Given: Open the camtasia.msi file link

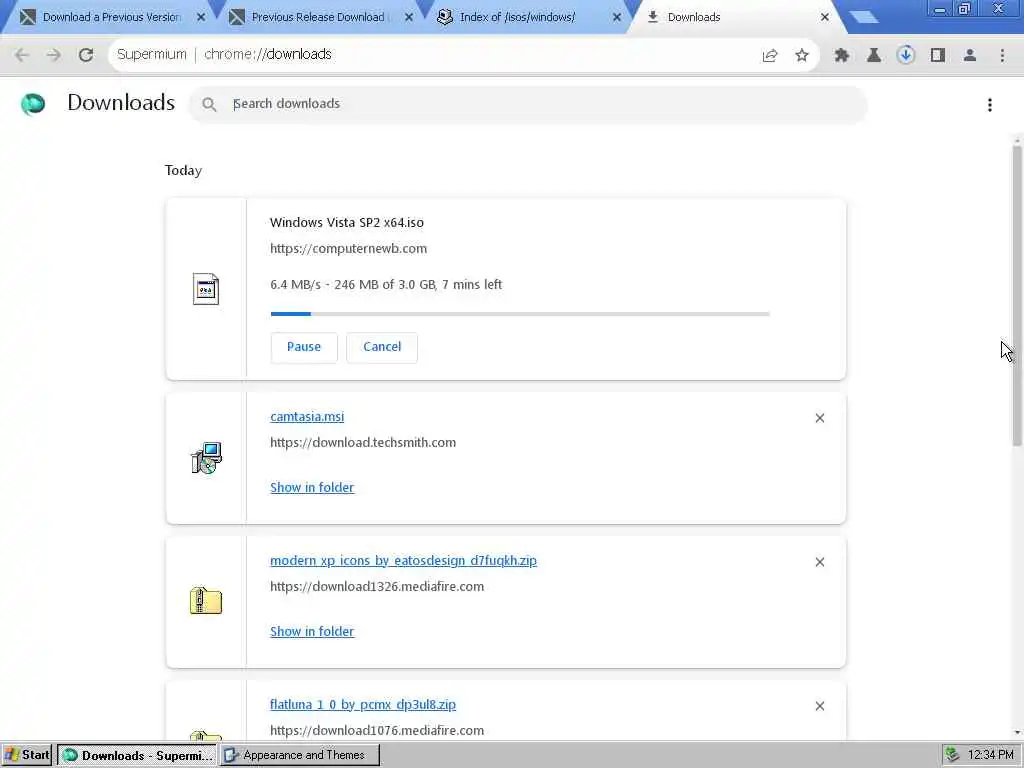Looking at the screenshot, I should click(x=307, y=417).
